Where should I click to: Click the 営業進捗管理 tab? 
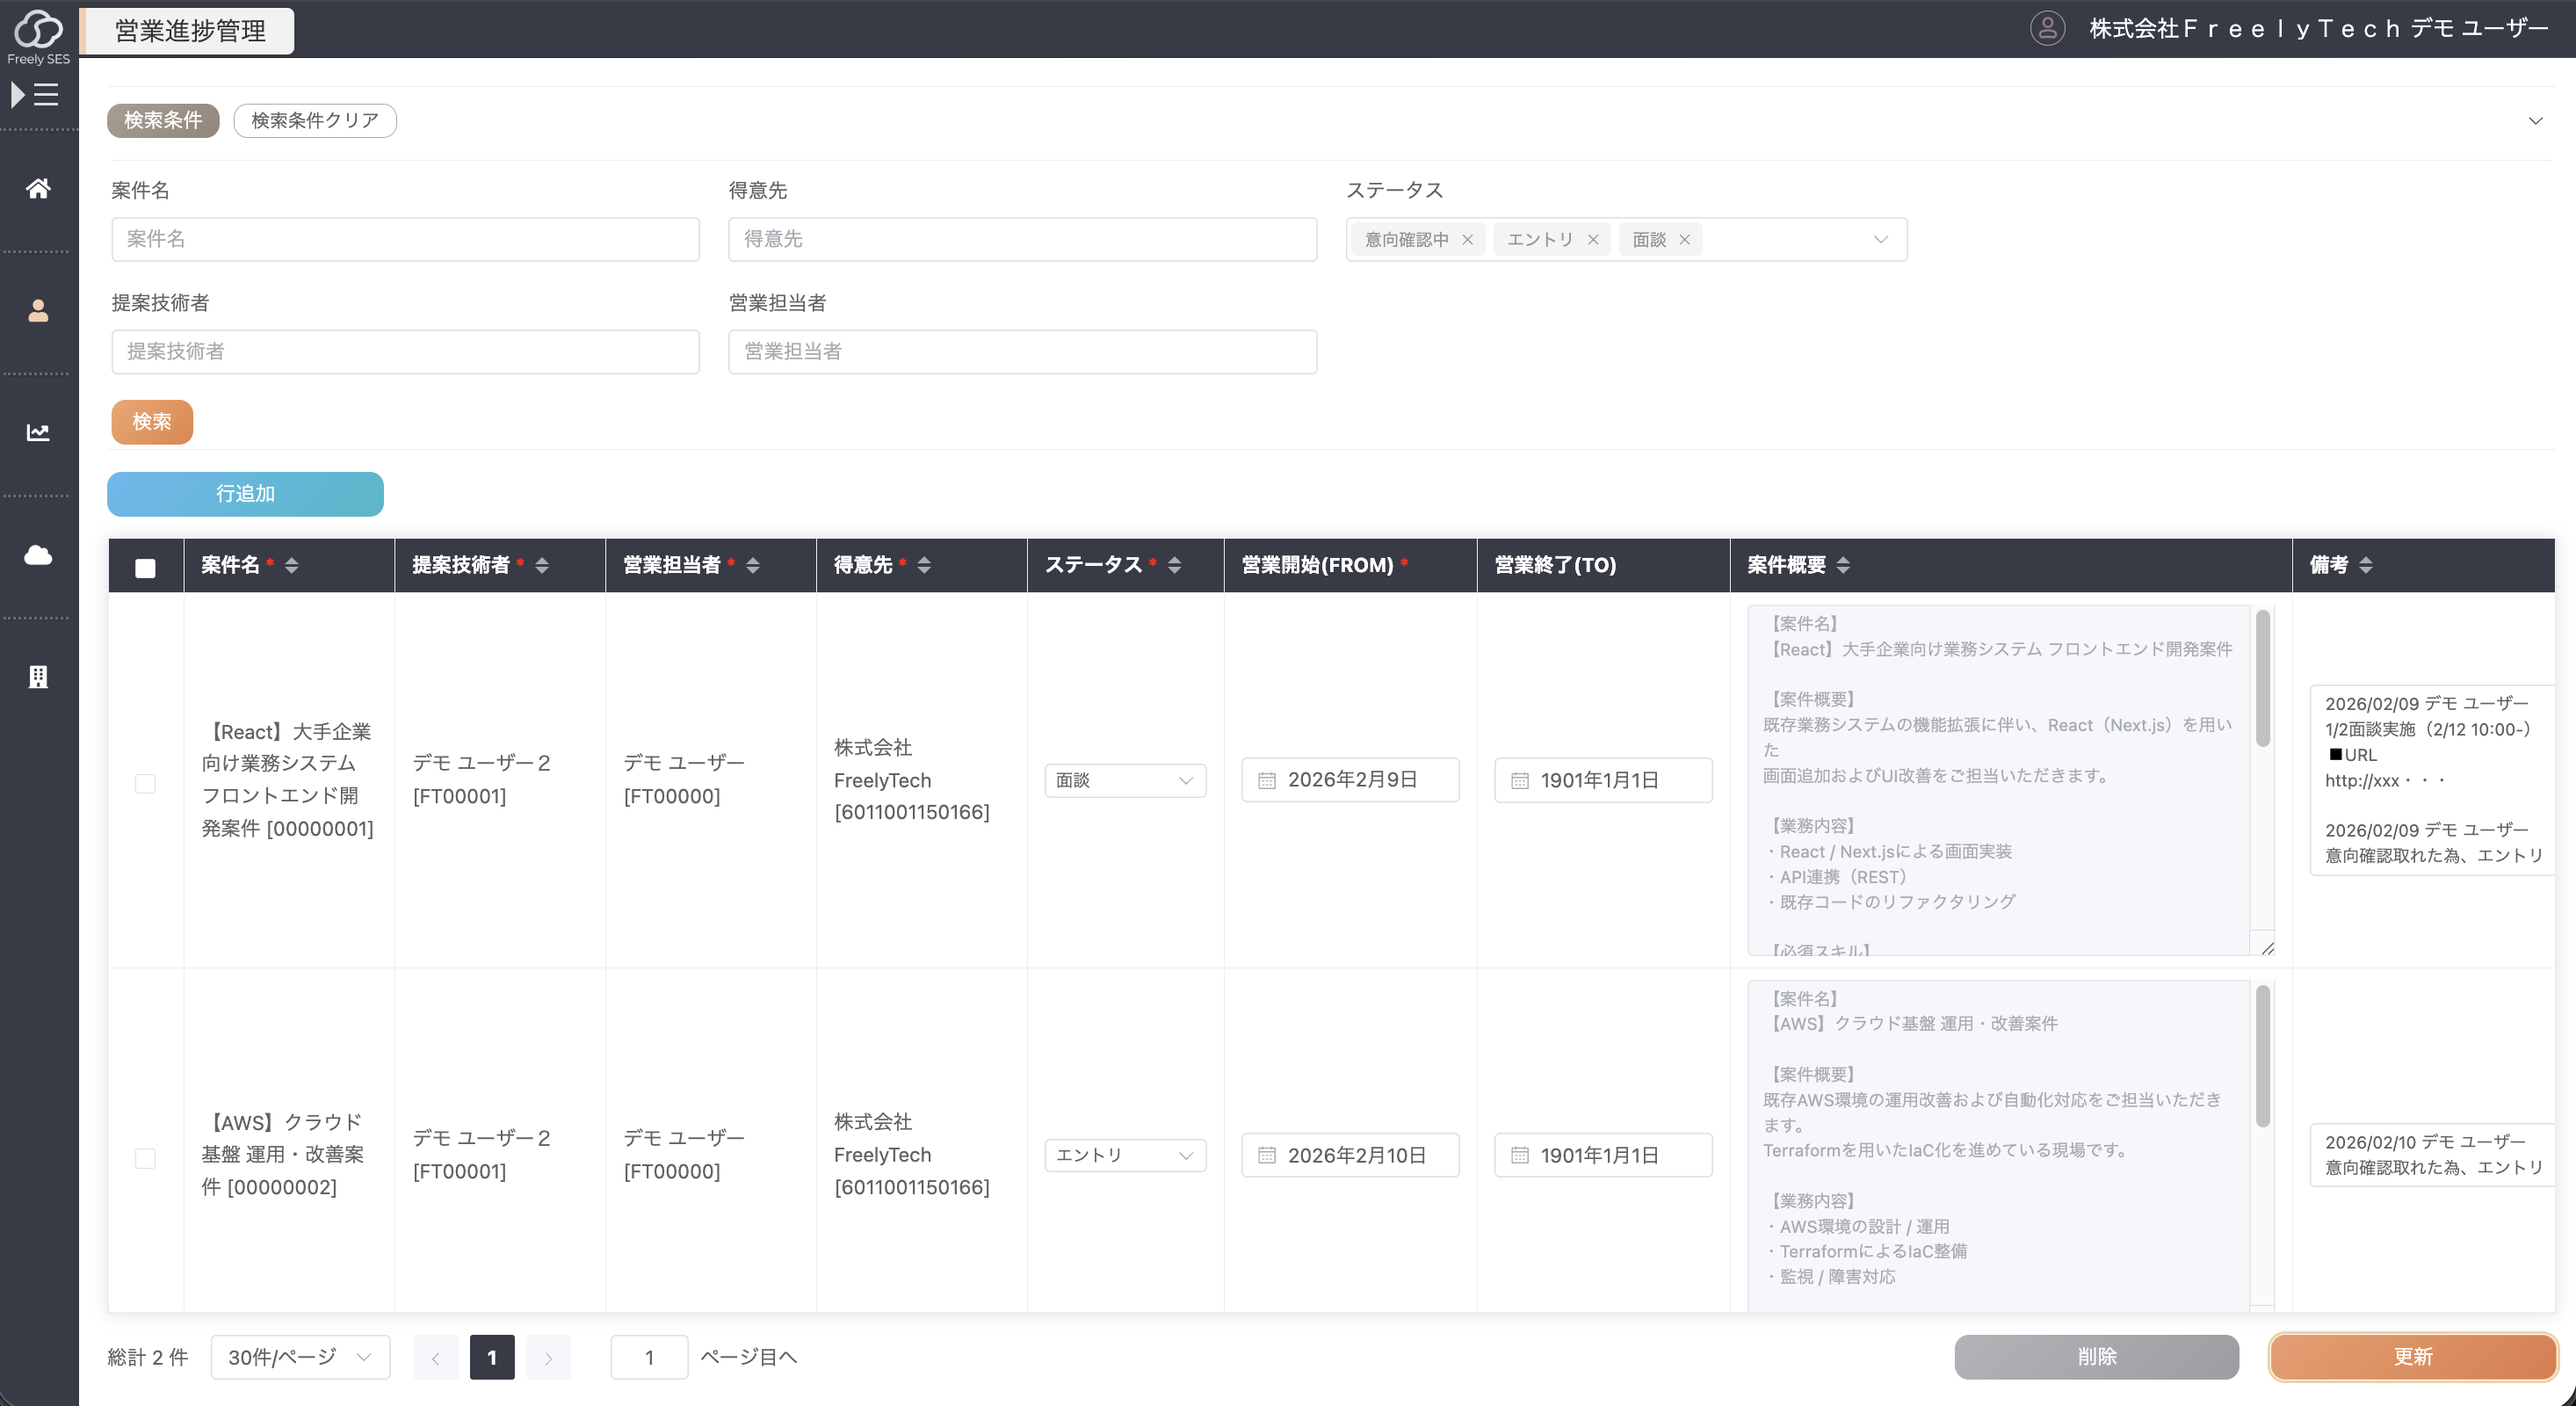point(190,31)
